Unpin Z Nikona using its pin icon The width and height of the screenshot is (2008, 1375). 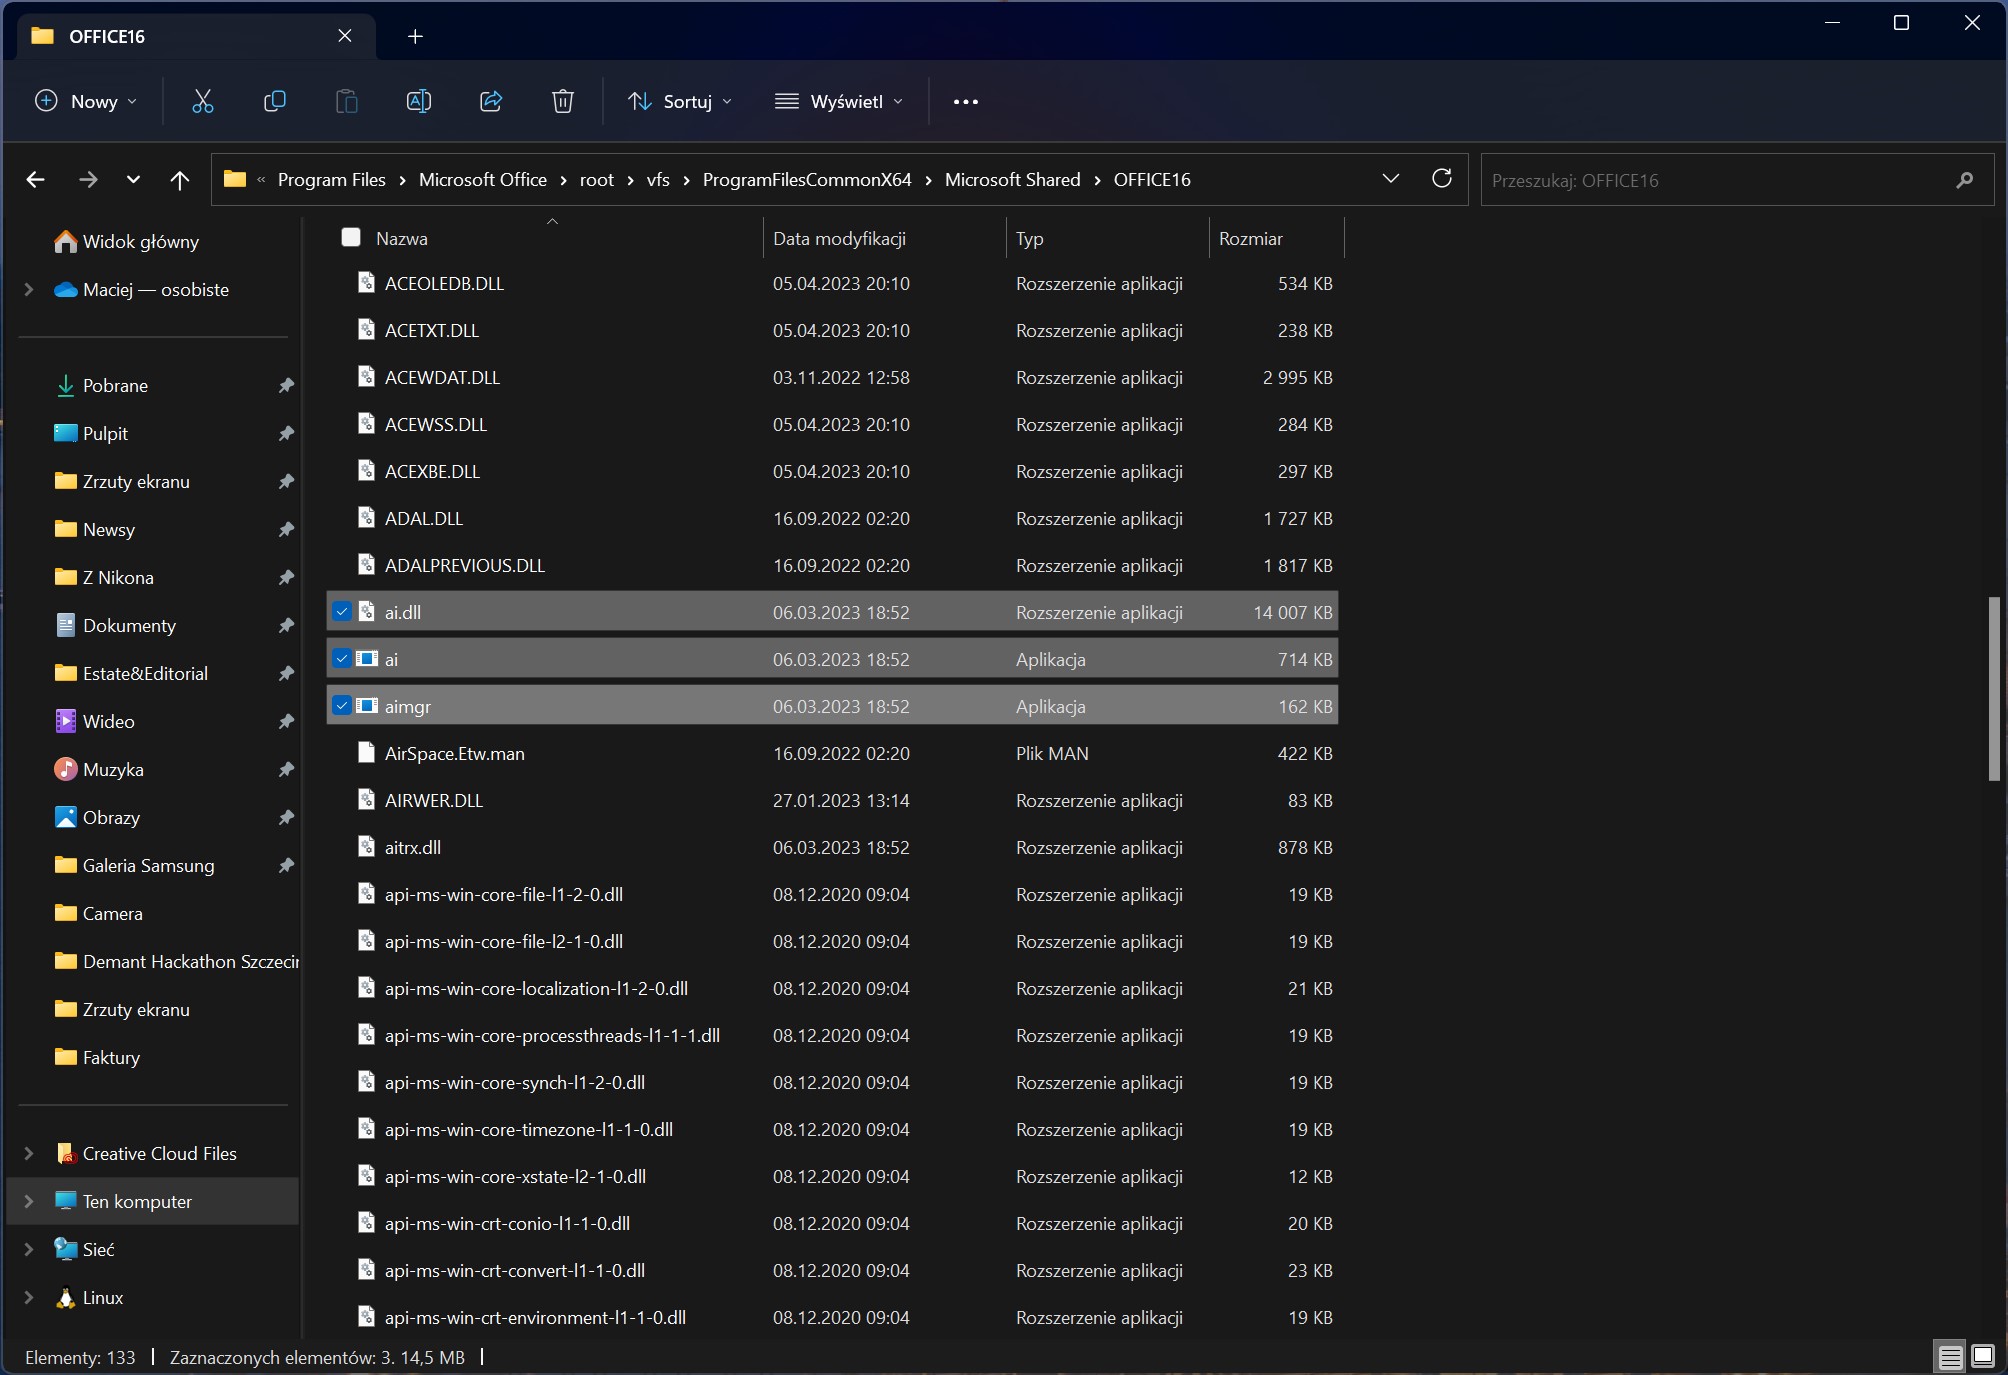point(286,577)
